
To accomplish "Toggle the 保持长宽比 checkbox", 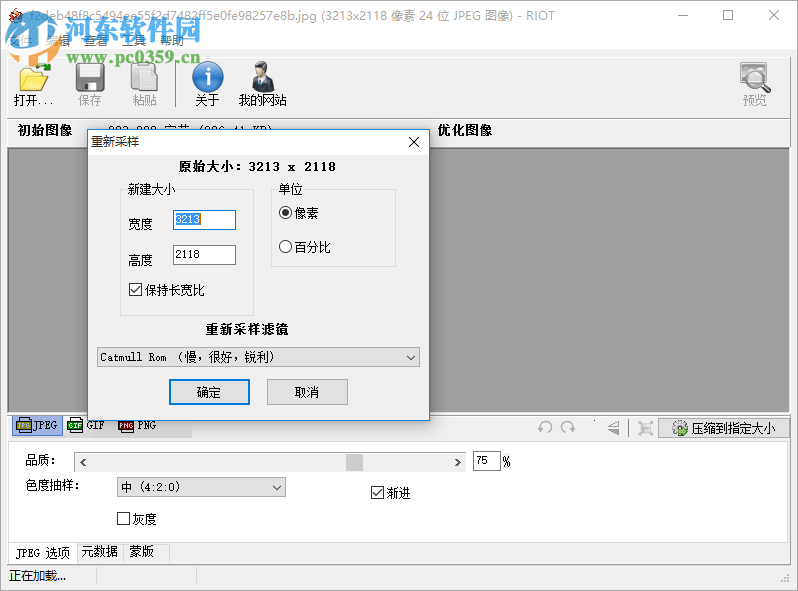I will (x=135, y=290).
